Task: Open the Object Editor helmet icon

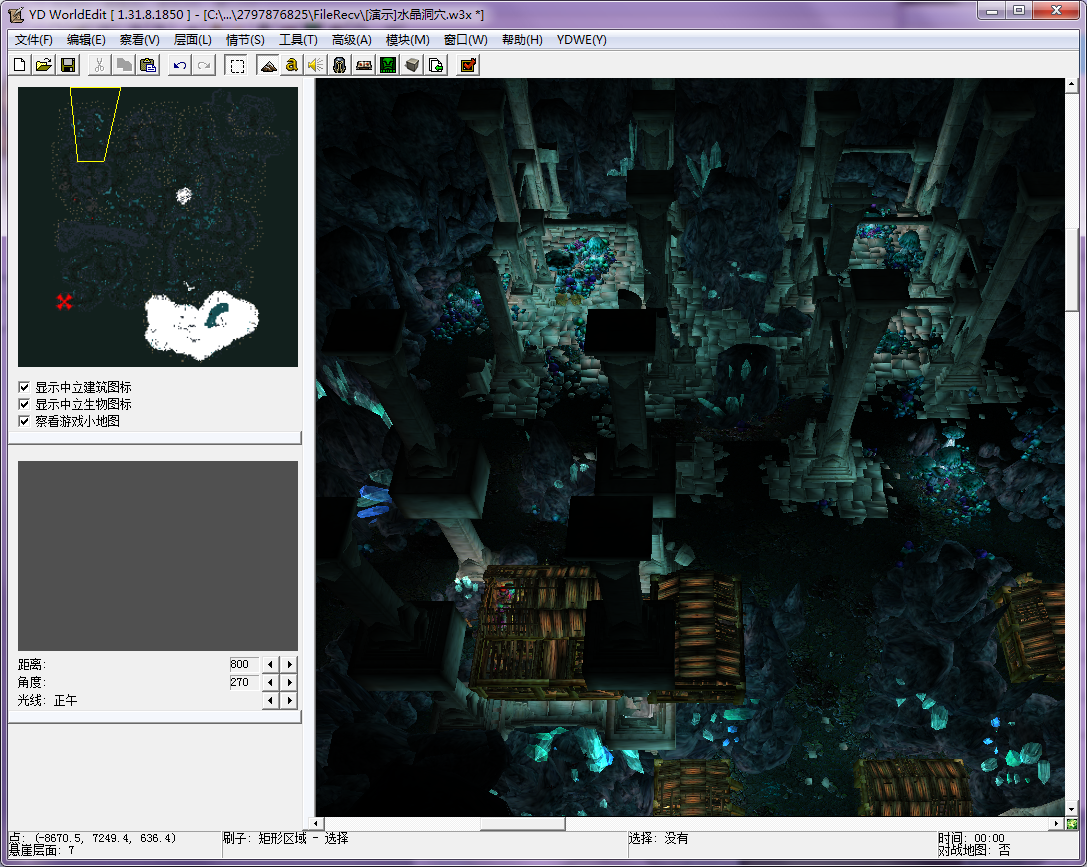Action: (339, 65)
